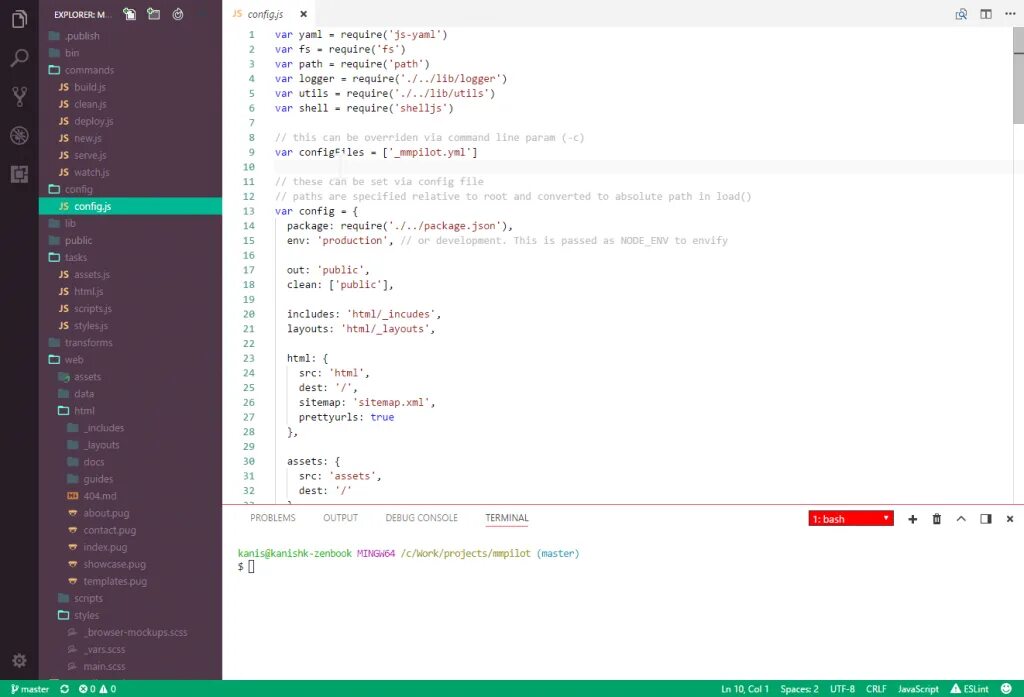The image size is (1024, 697).
Task: Open the Search view in the activity bar
Action: pos(19,58)
